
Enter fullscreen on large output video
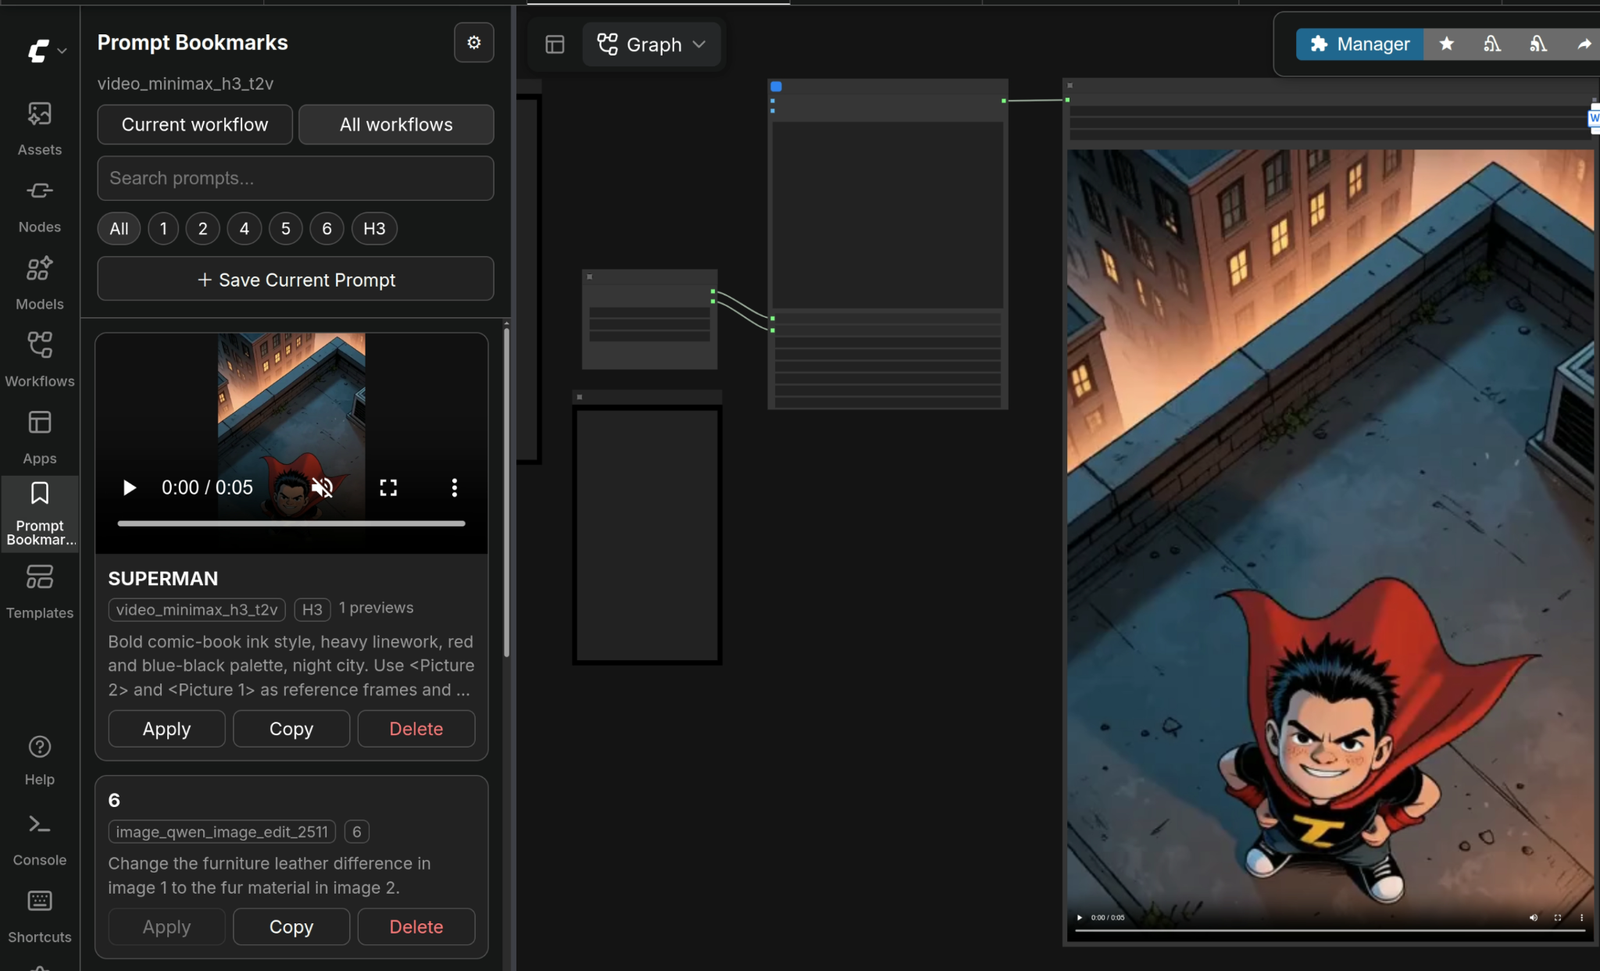[1557, 917]
